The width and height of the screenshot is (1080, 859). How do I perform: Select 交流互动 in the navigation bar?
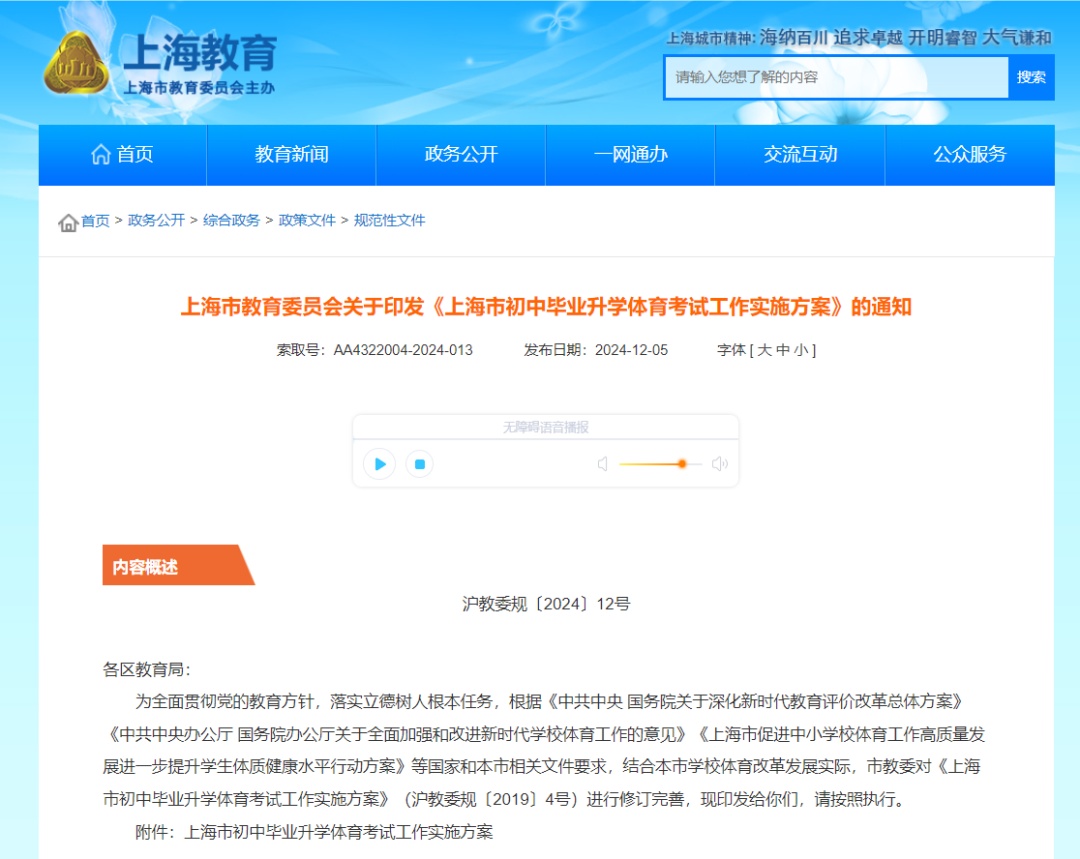(x=800, y=155)
